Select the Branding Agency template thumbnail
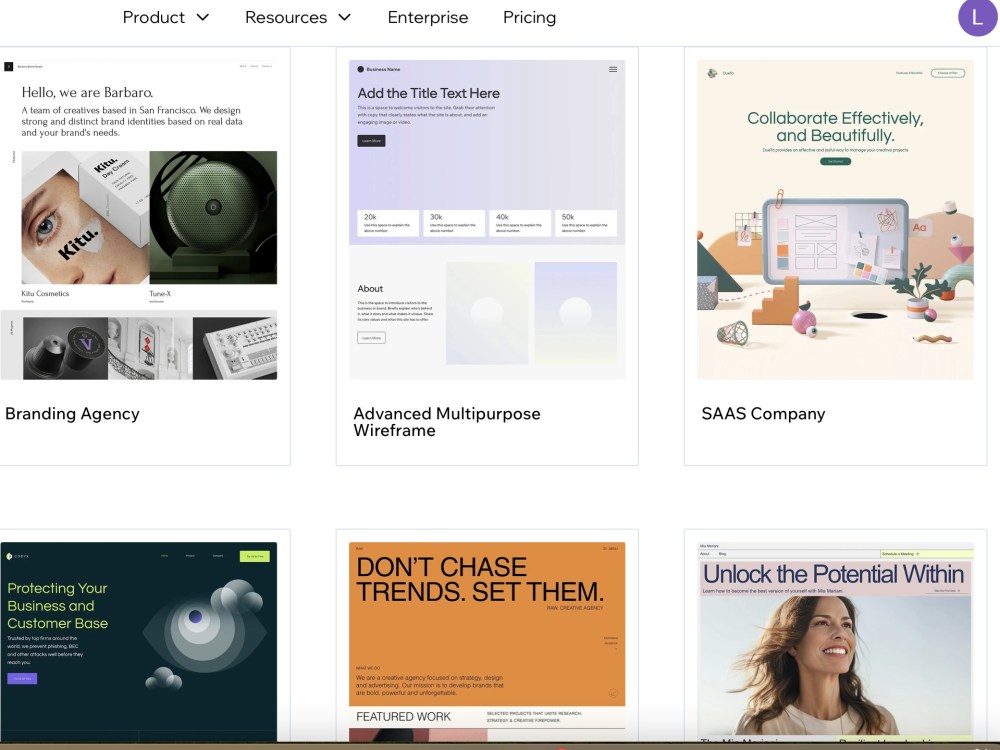 click(x=139, y=219)
